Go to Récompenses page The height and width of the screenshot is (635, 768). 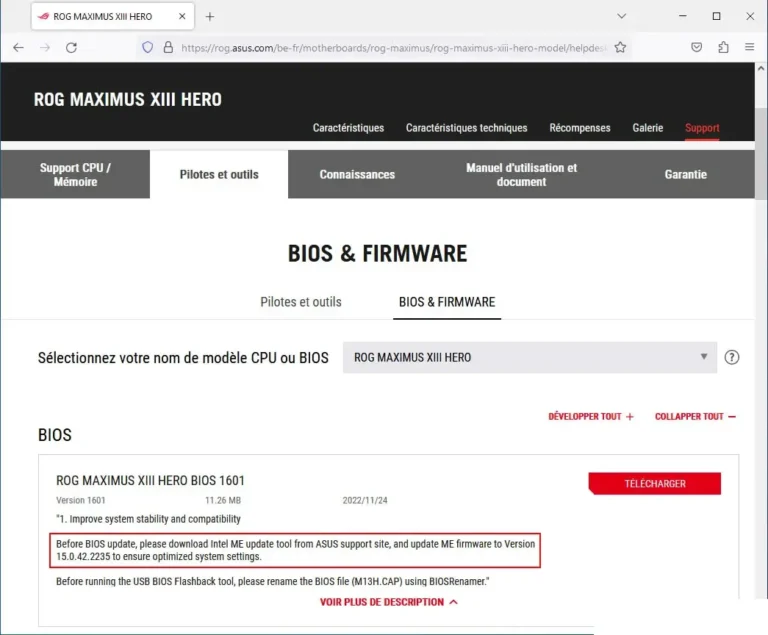(x=580, y=128)
